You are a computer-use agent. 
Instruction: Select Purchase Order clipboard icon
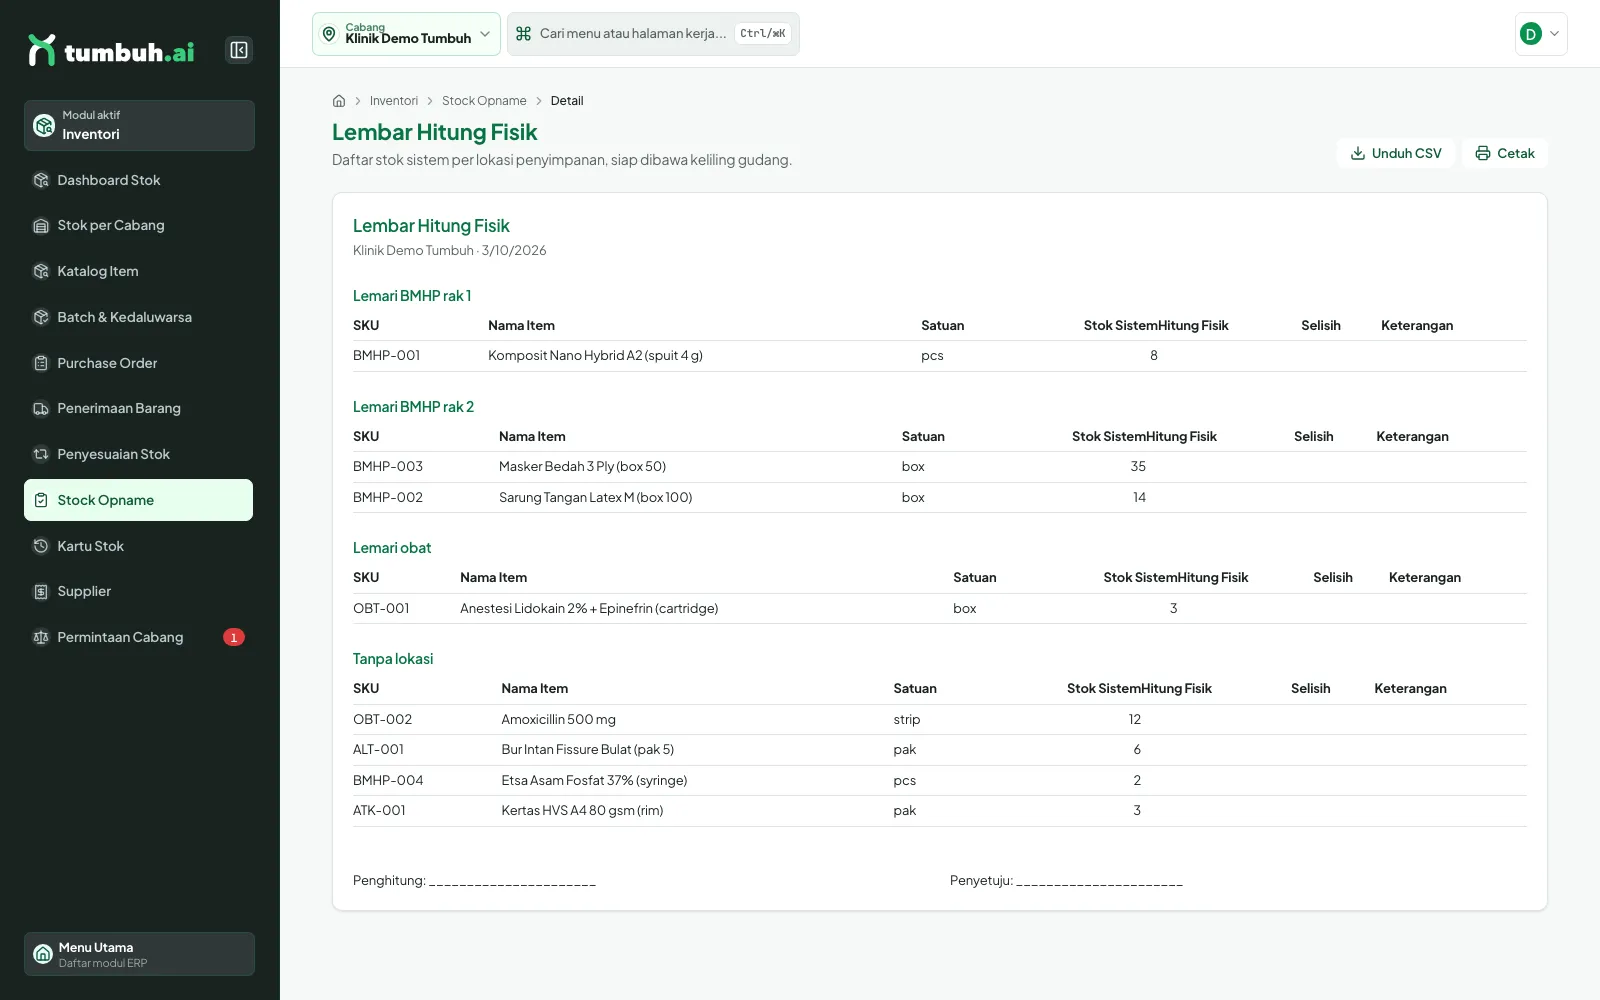click(41, 363)
